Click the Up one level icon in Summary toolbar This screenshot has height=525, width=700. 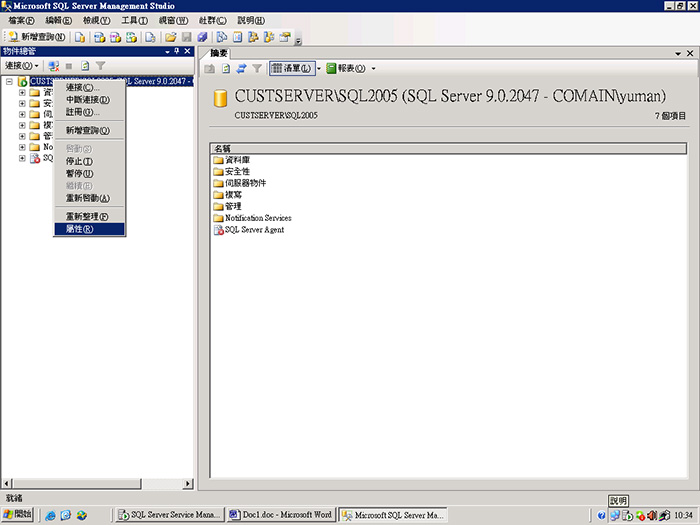(209, 68)
